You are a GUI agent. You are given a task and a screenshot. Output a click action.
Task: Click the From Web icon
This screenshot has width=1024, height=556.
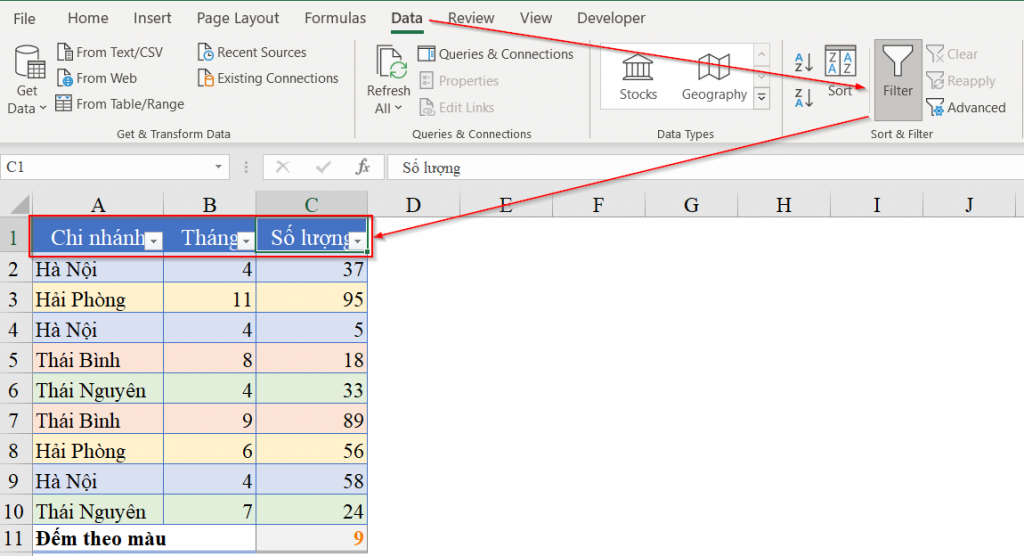pos(65,78)
